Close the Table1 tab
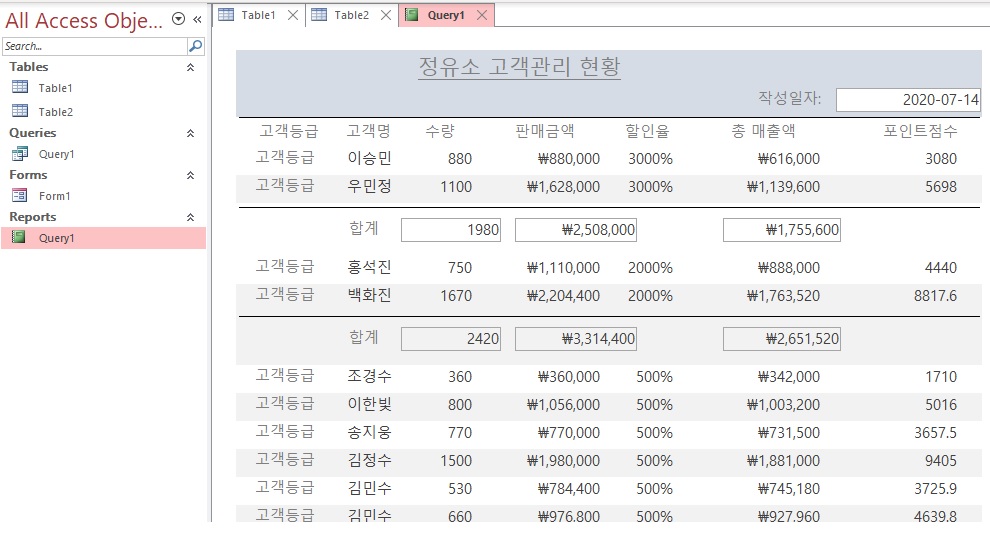This screenshot has height=558, width=990. pos(292,15)
